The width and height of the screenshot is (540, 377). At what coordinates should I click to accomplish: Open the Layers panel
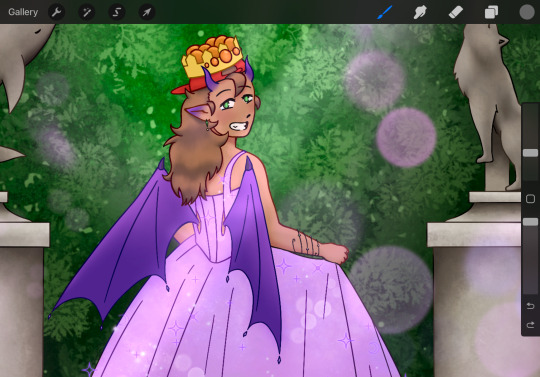pos(491,12)
